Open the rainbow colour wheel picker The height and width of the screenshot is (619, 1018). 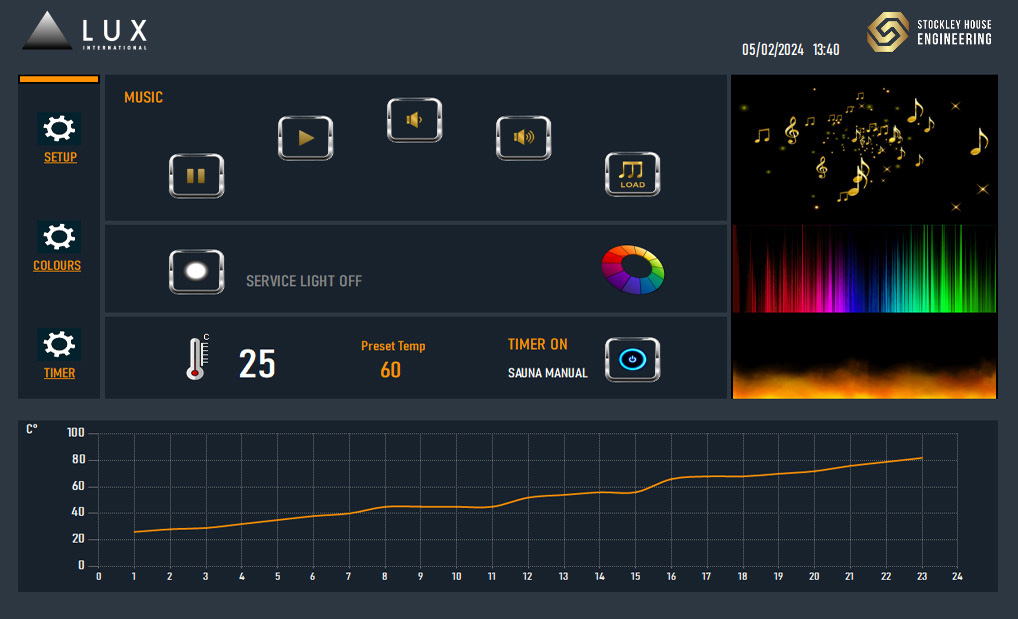coord(633,270)
